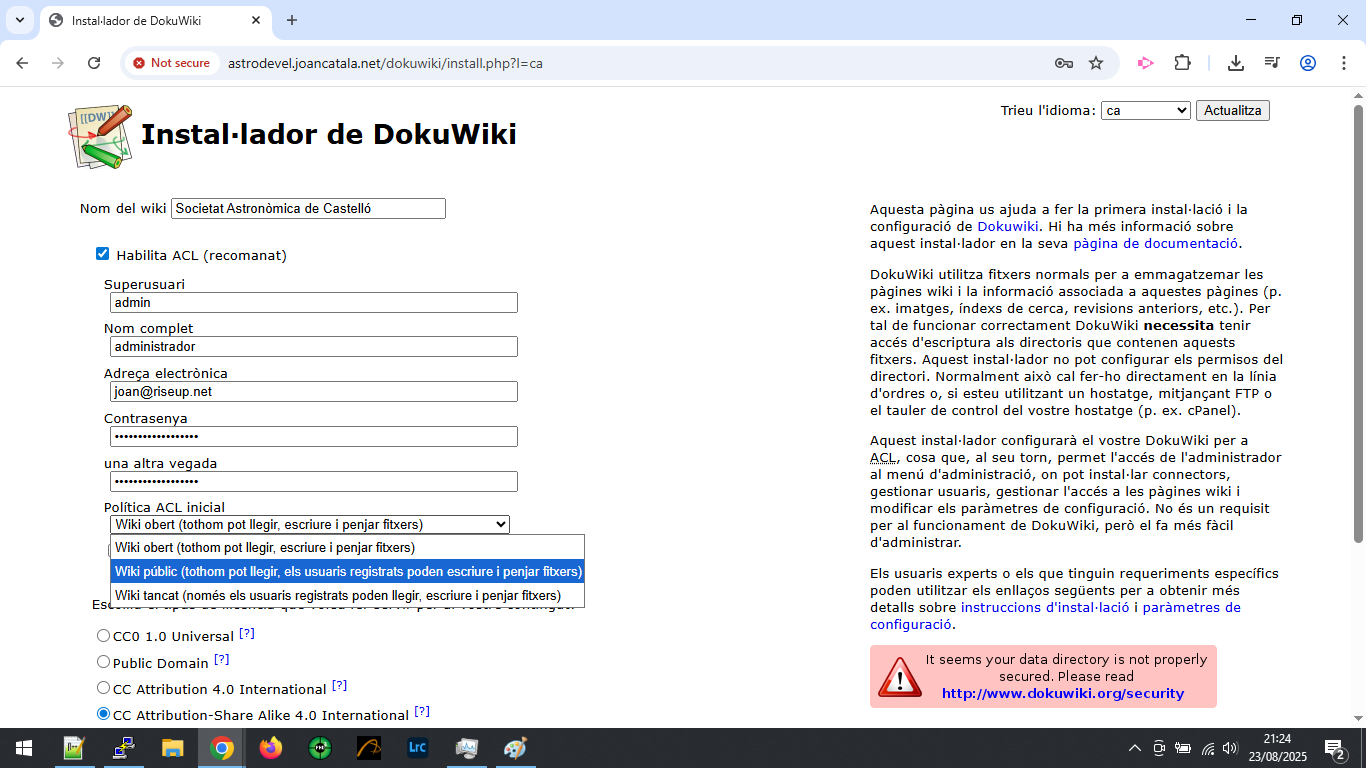
Task: Bookmark this page with the star icon
Action: [1096, 63]
